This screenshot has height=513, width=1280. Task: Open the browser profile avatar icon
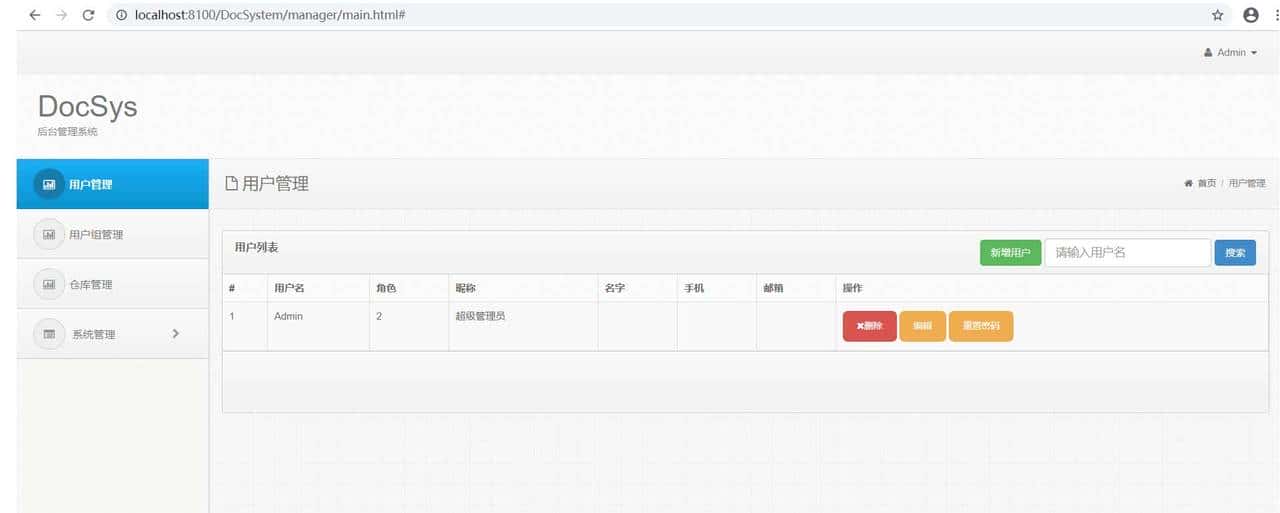[1250, 15]
